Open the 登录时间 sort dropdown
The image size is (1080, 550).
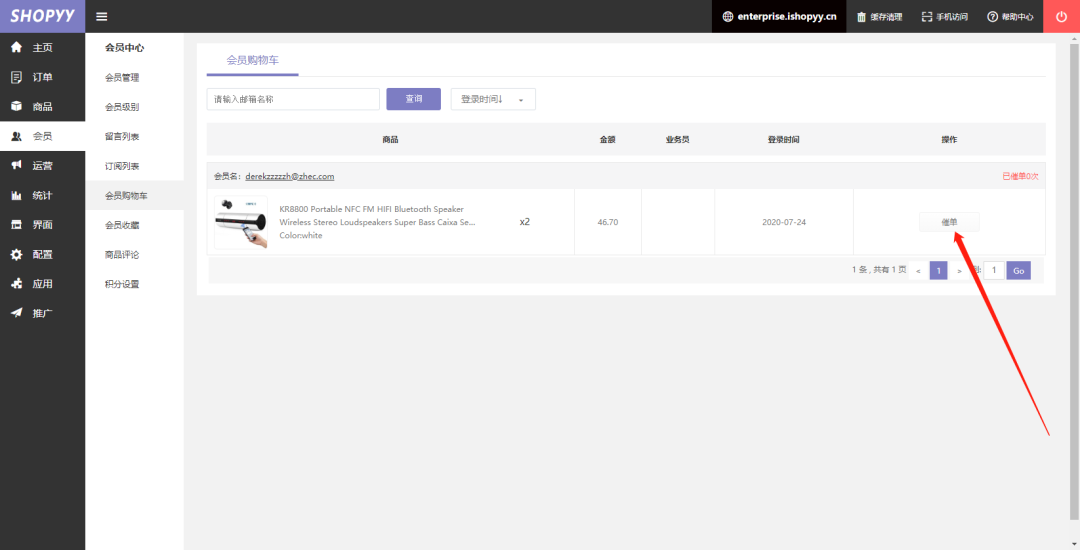coord(493,99)
